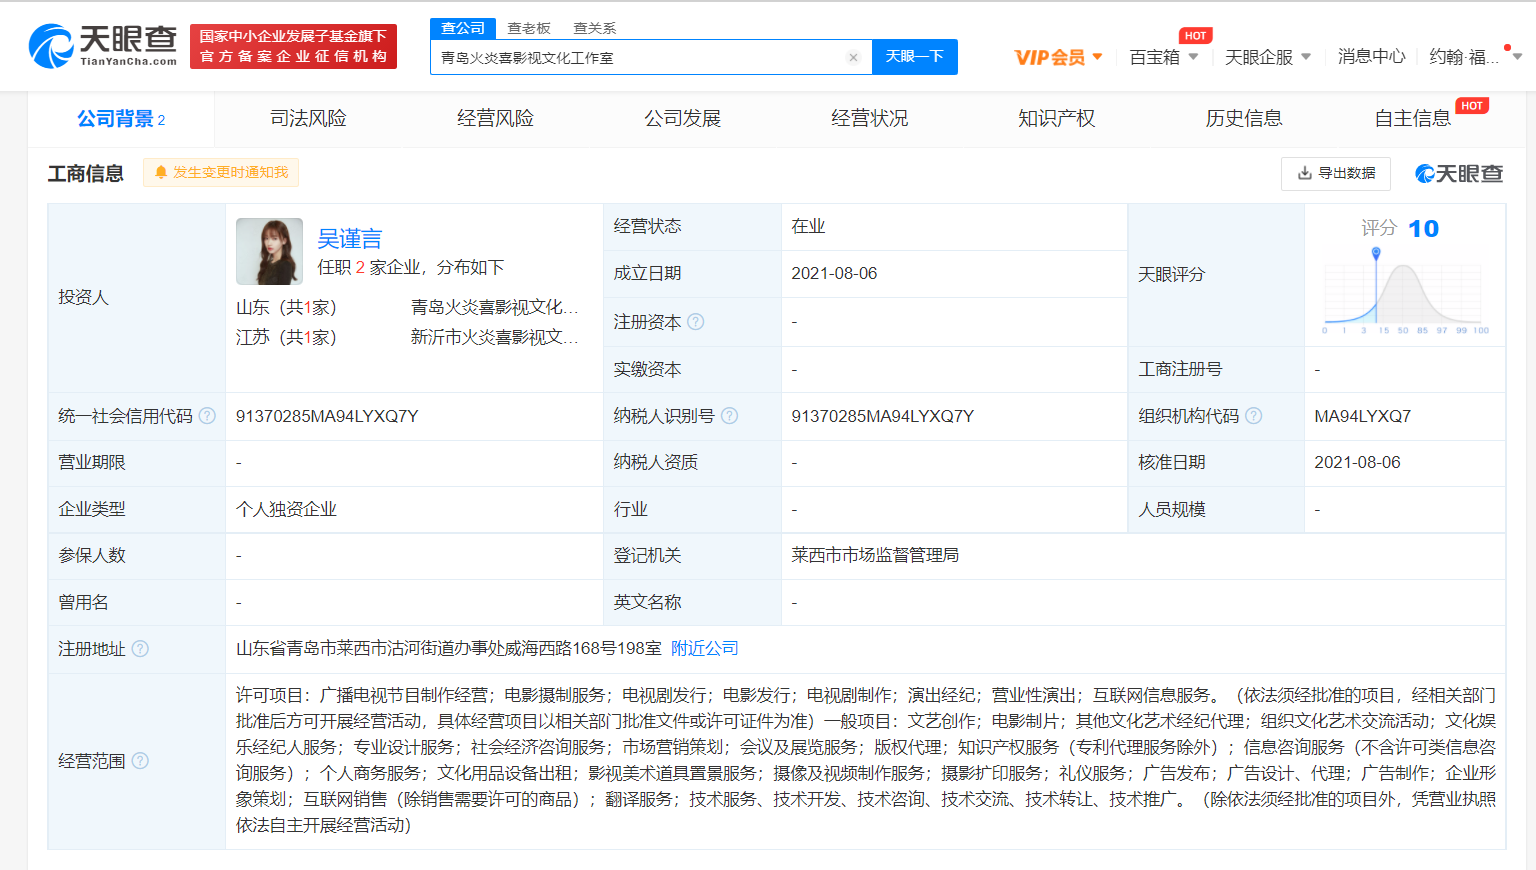
Task: Click the 附近公司 link
Action: coord(704,649)
